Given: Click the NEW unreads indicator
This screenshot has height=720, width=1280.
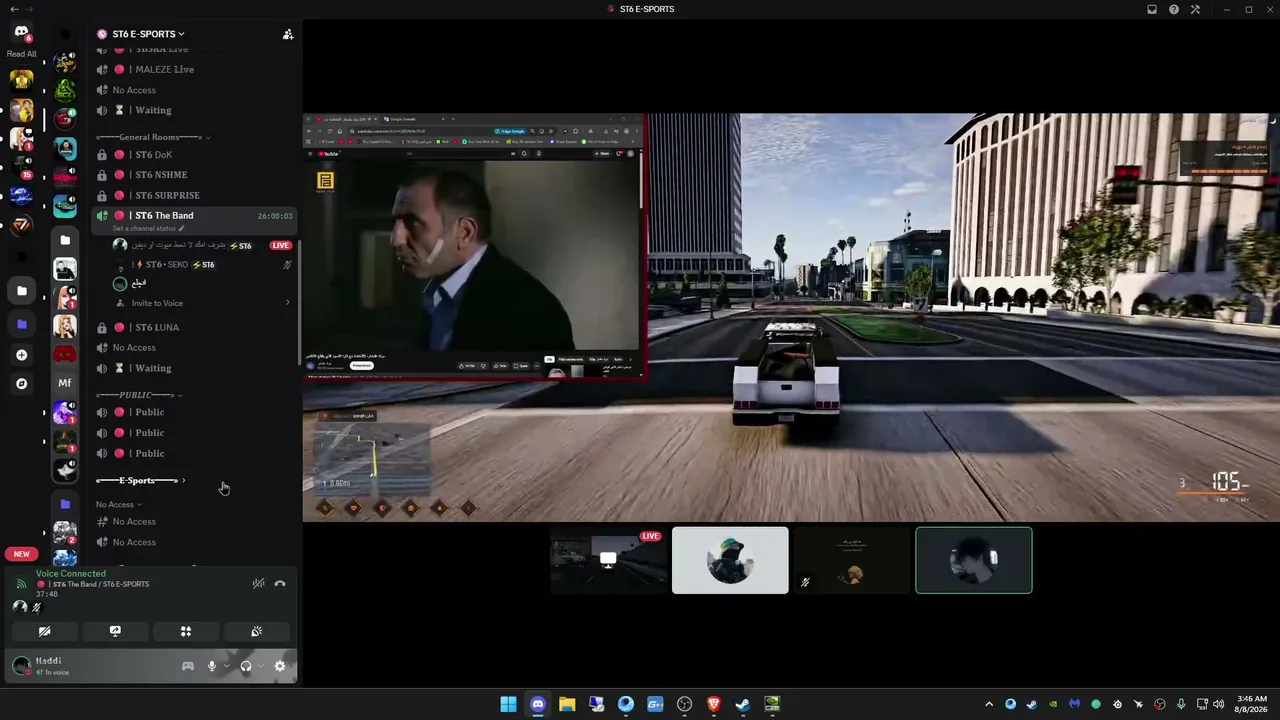Looking at the screenshot, I should click(21, 554).
